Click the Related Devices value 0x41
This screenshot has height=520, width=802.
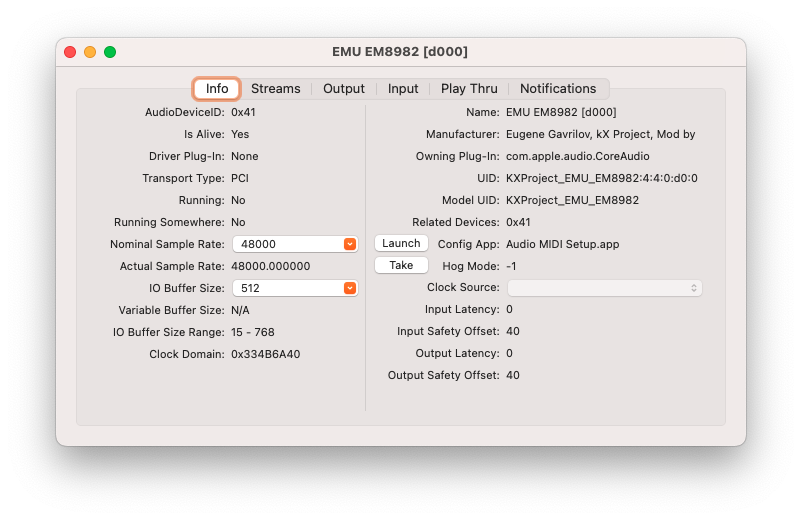pyautogui.click(x=518, y=222)
